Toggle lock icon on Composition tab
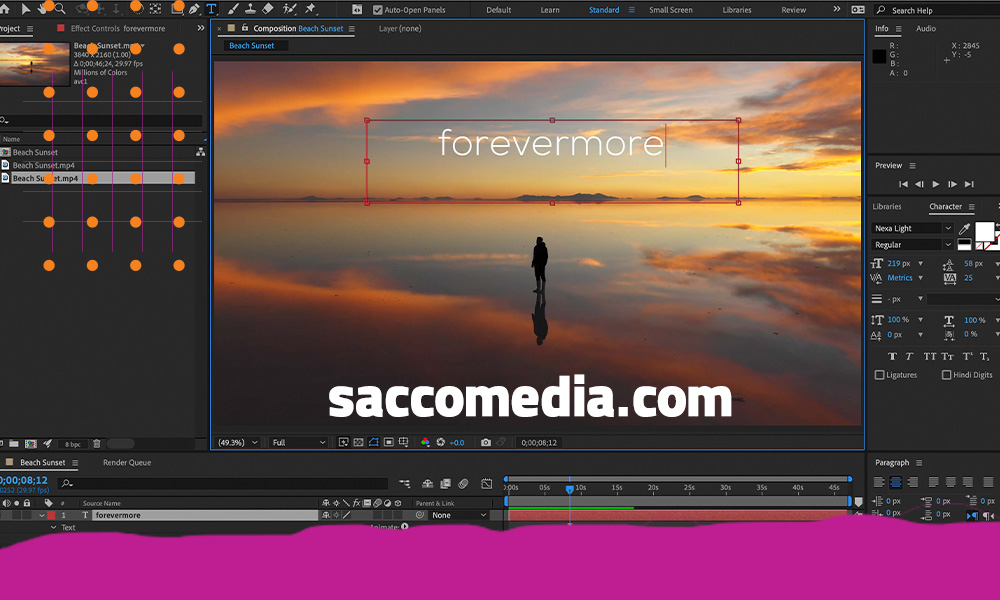This screenshot has height=600, width=1000. pyautogui.click(x=245, y=28)
